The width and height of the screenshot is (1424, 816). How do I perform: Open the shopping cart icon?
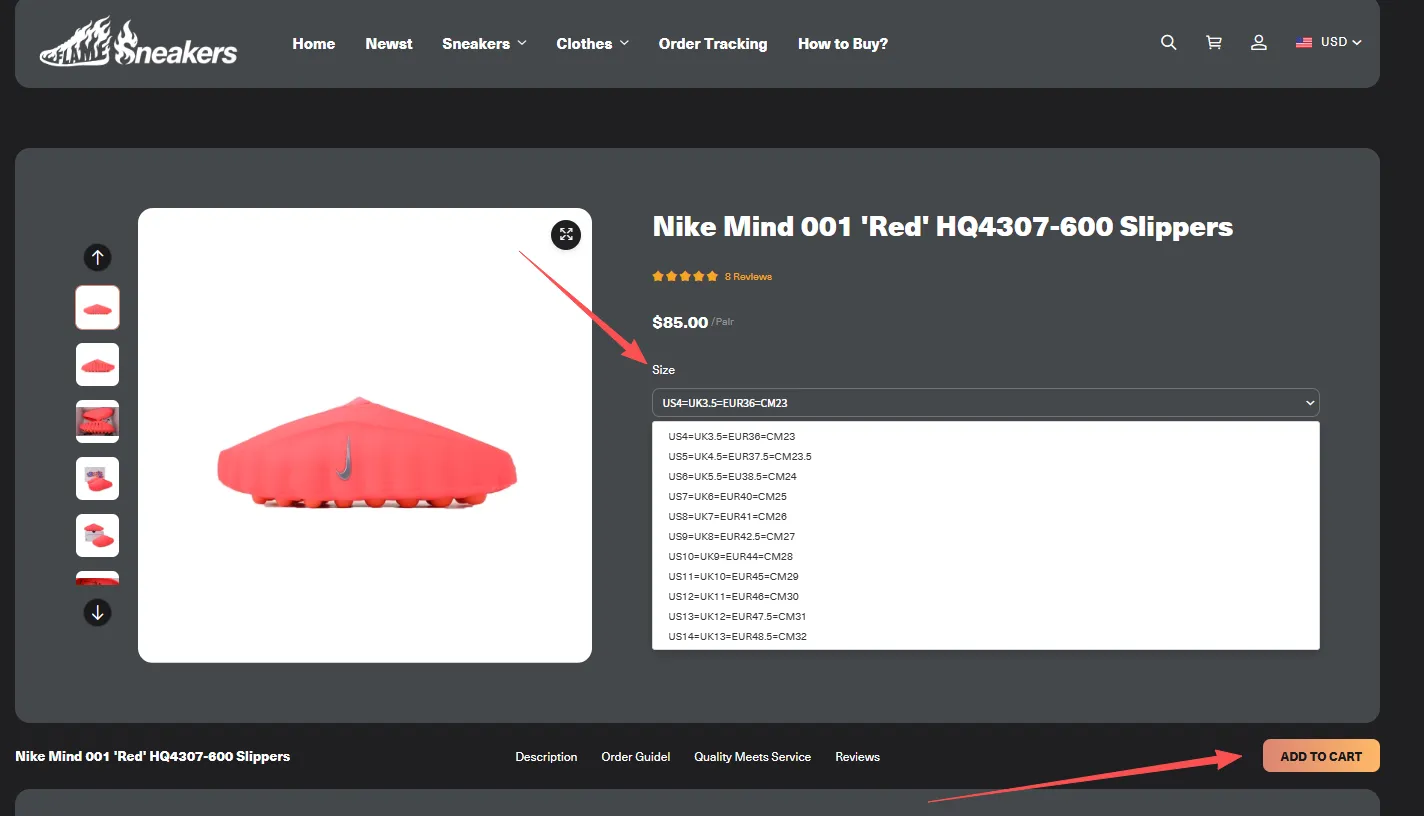tap(1214, 42)
